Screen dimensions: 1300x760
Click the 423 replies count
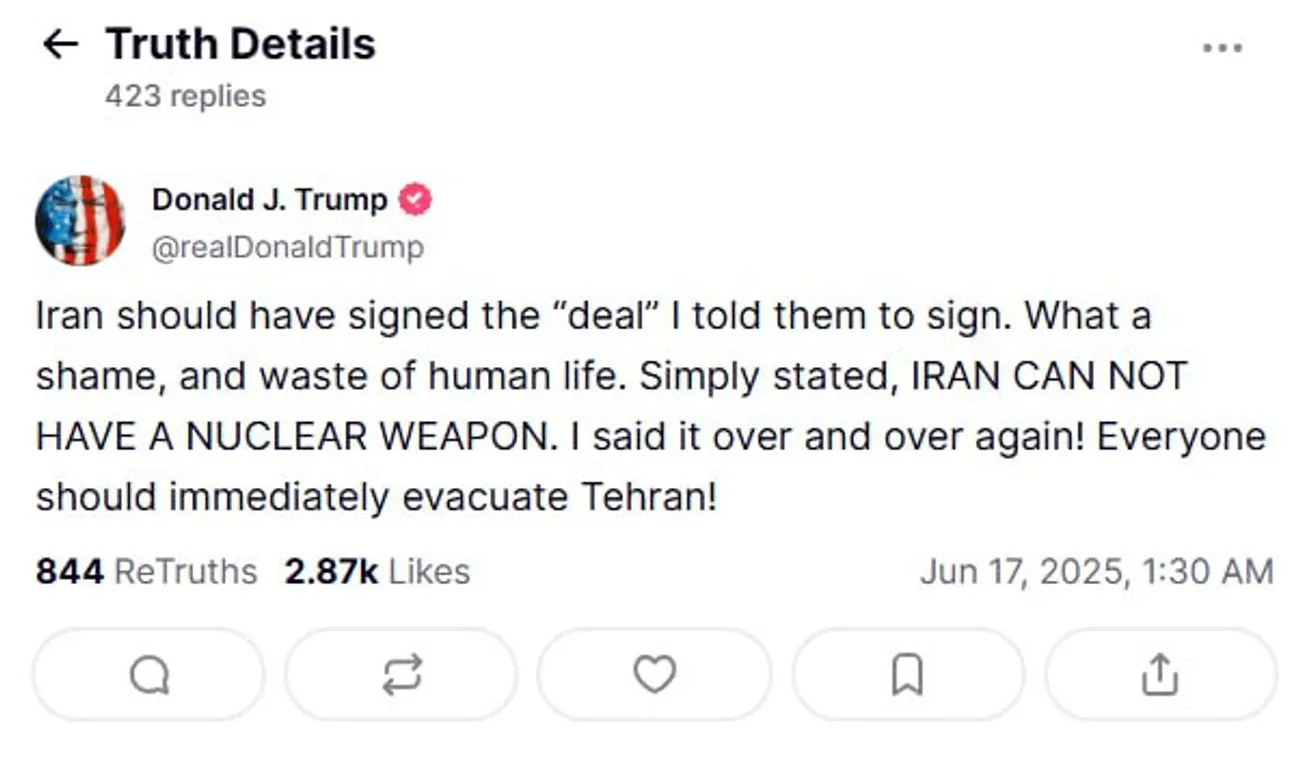point(185,96)
